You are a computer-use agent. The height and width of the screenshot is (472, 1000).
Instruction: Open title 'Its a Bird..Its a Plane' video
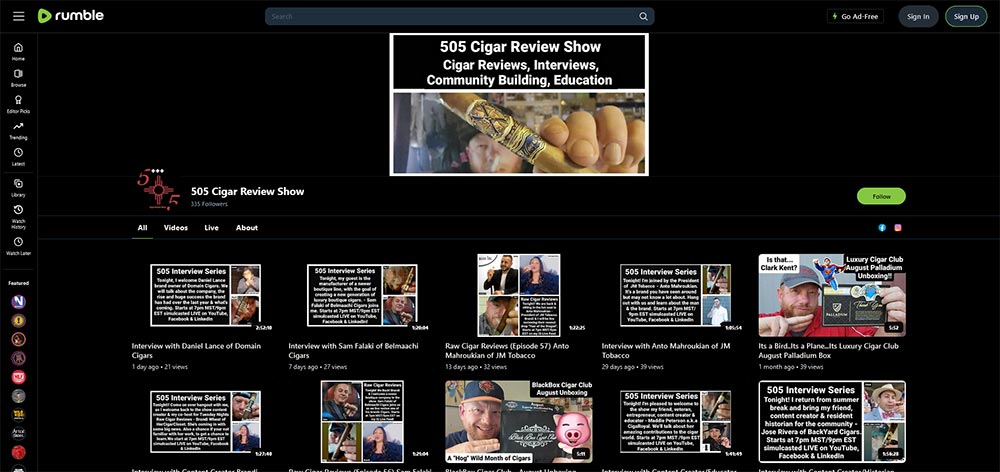pyautogui.click(x=828, y=351)
